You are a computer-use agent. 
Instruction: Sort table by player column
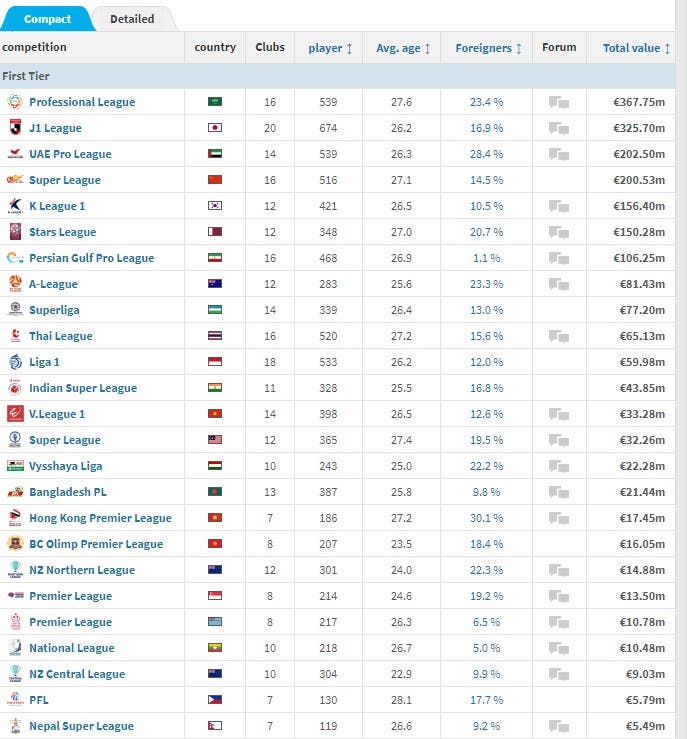coord(330,48)
